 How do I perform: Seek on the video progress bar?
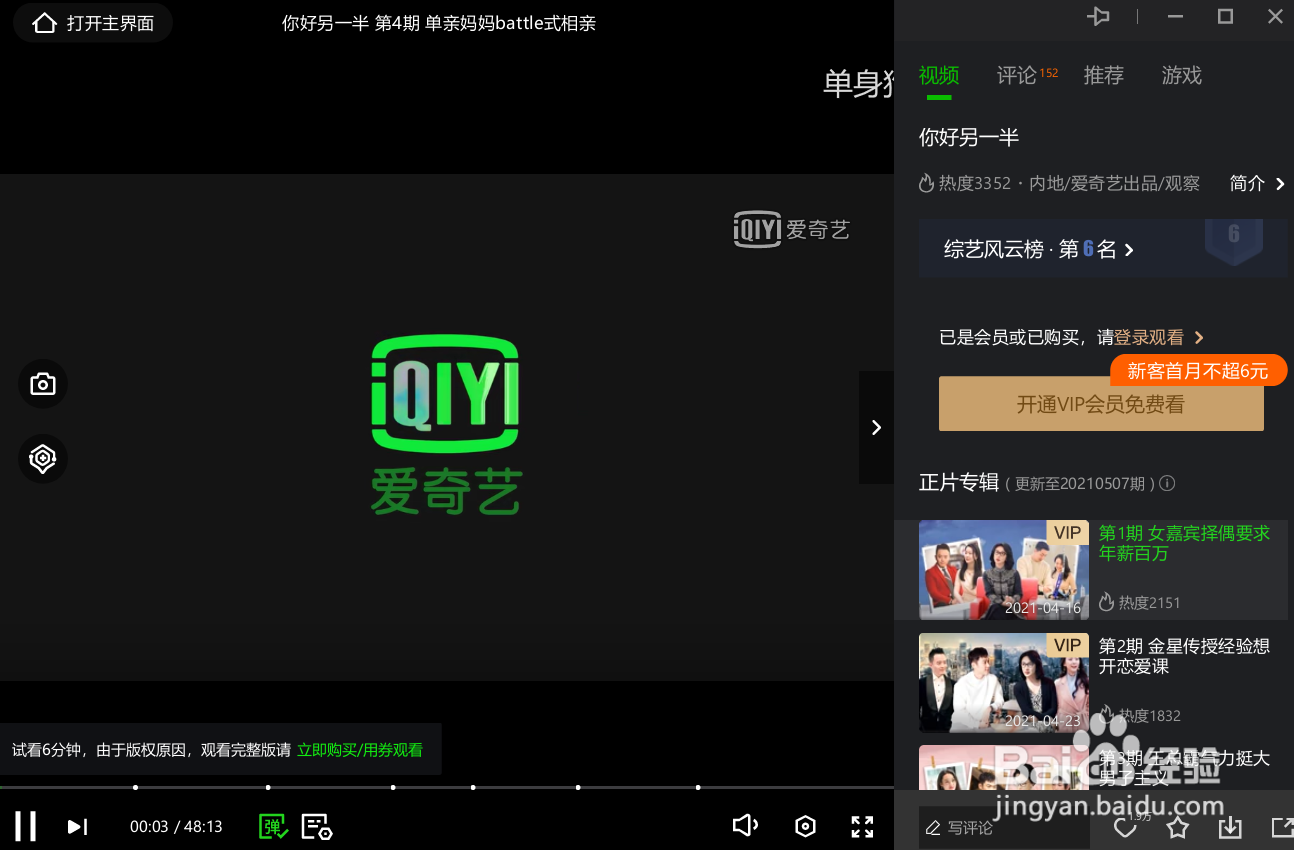[447, 788]
